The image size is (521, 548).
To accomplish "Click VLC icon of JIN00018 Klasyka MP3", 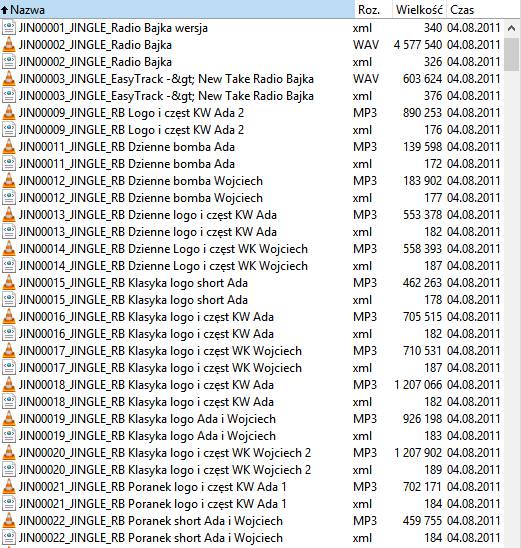I will [9, 385].
